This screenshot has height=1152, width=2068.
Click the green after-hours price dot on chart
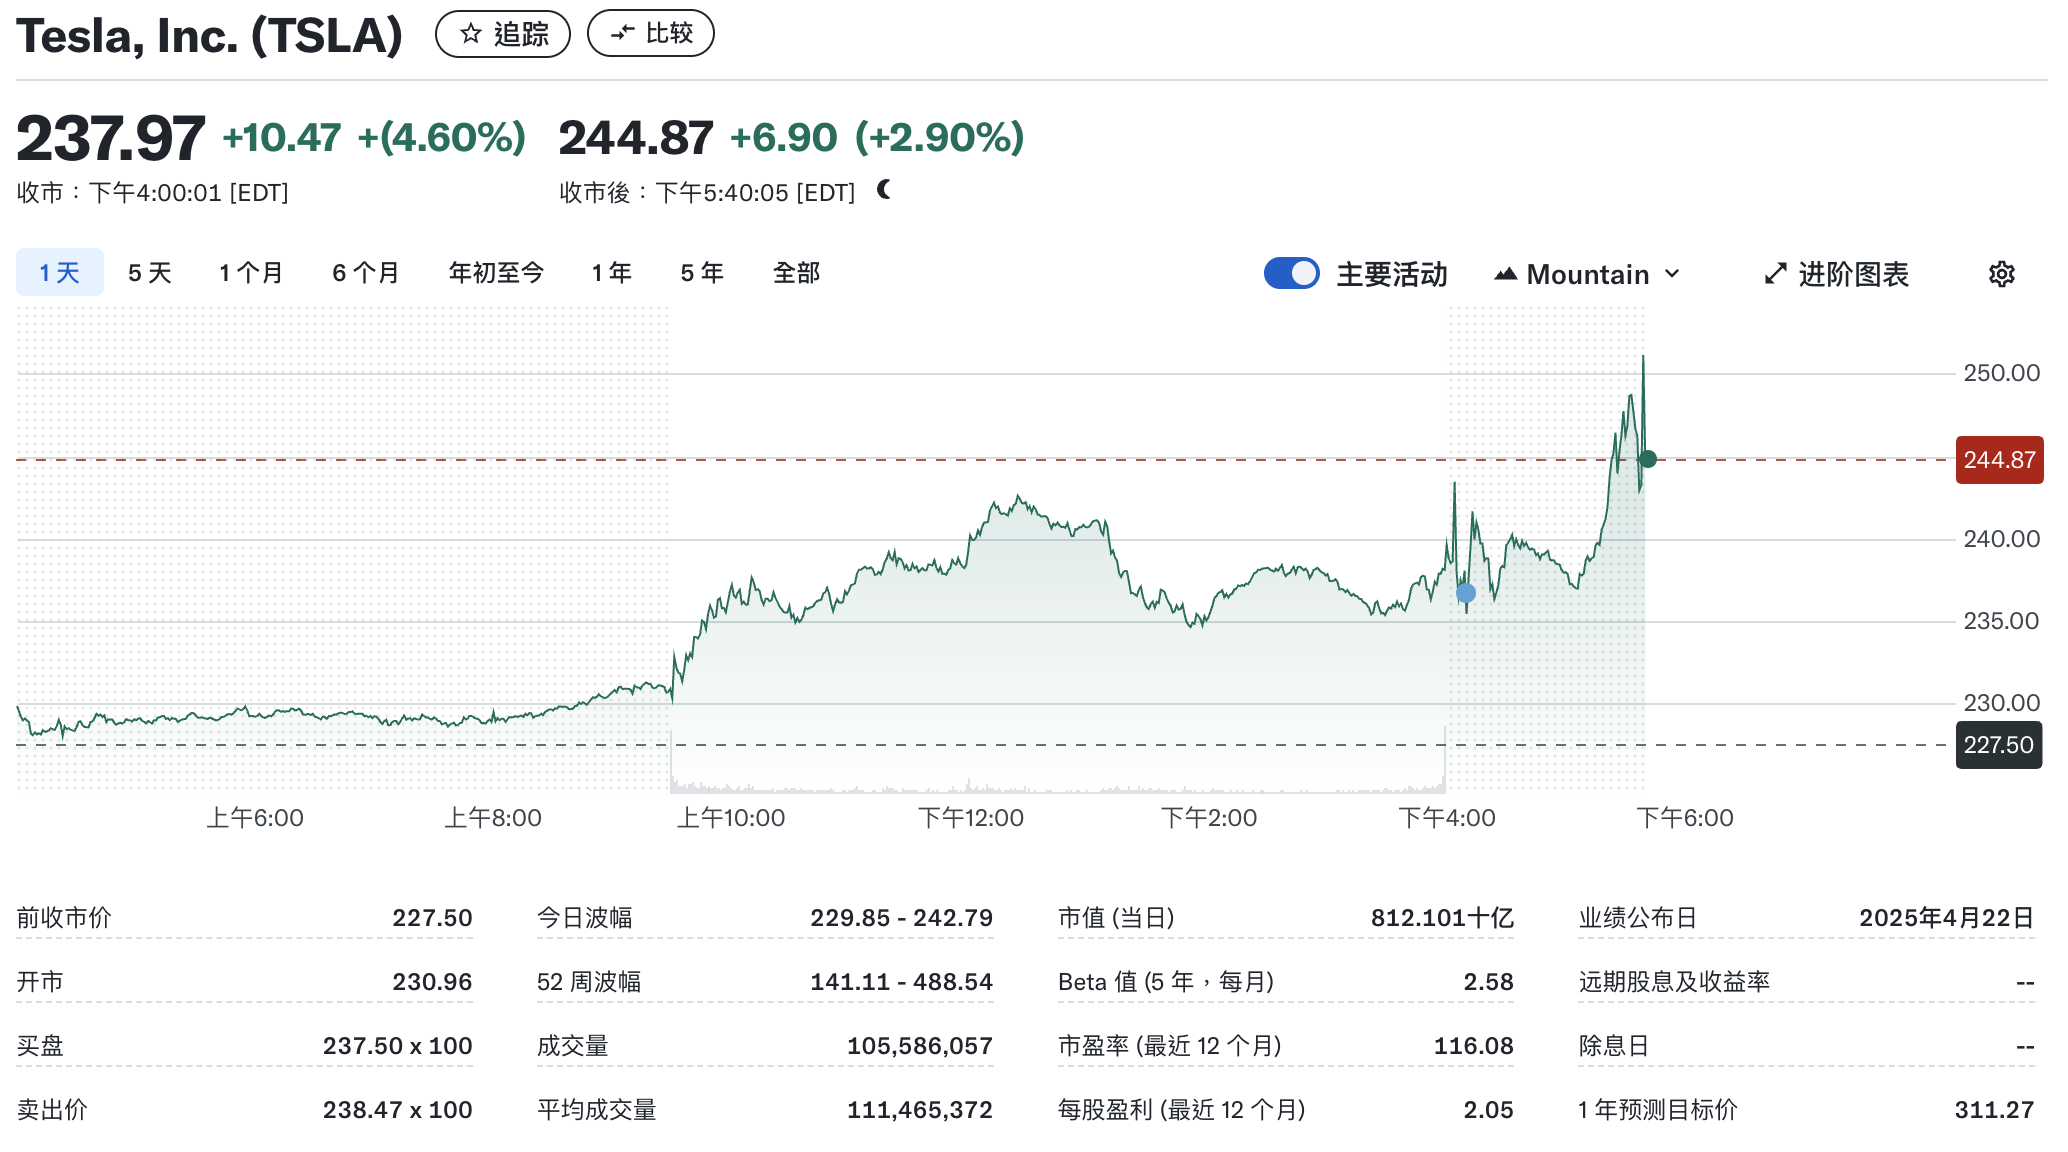[x=1648, y=459]
